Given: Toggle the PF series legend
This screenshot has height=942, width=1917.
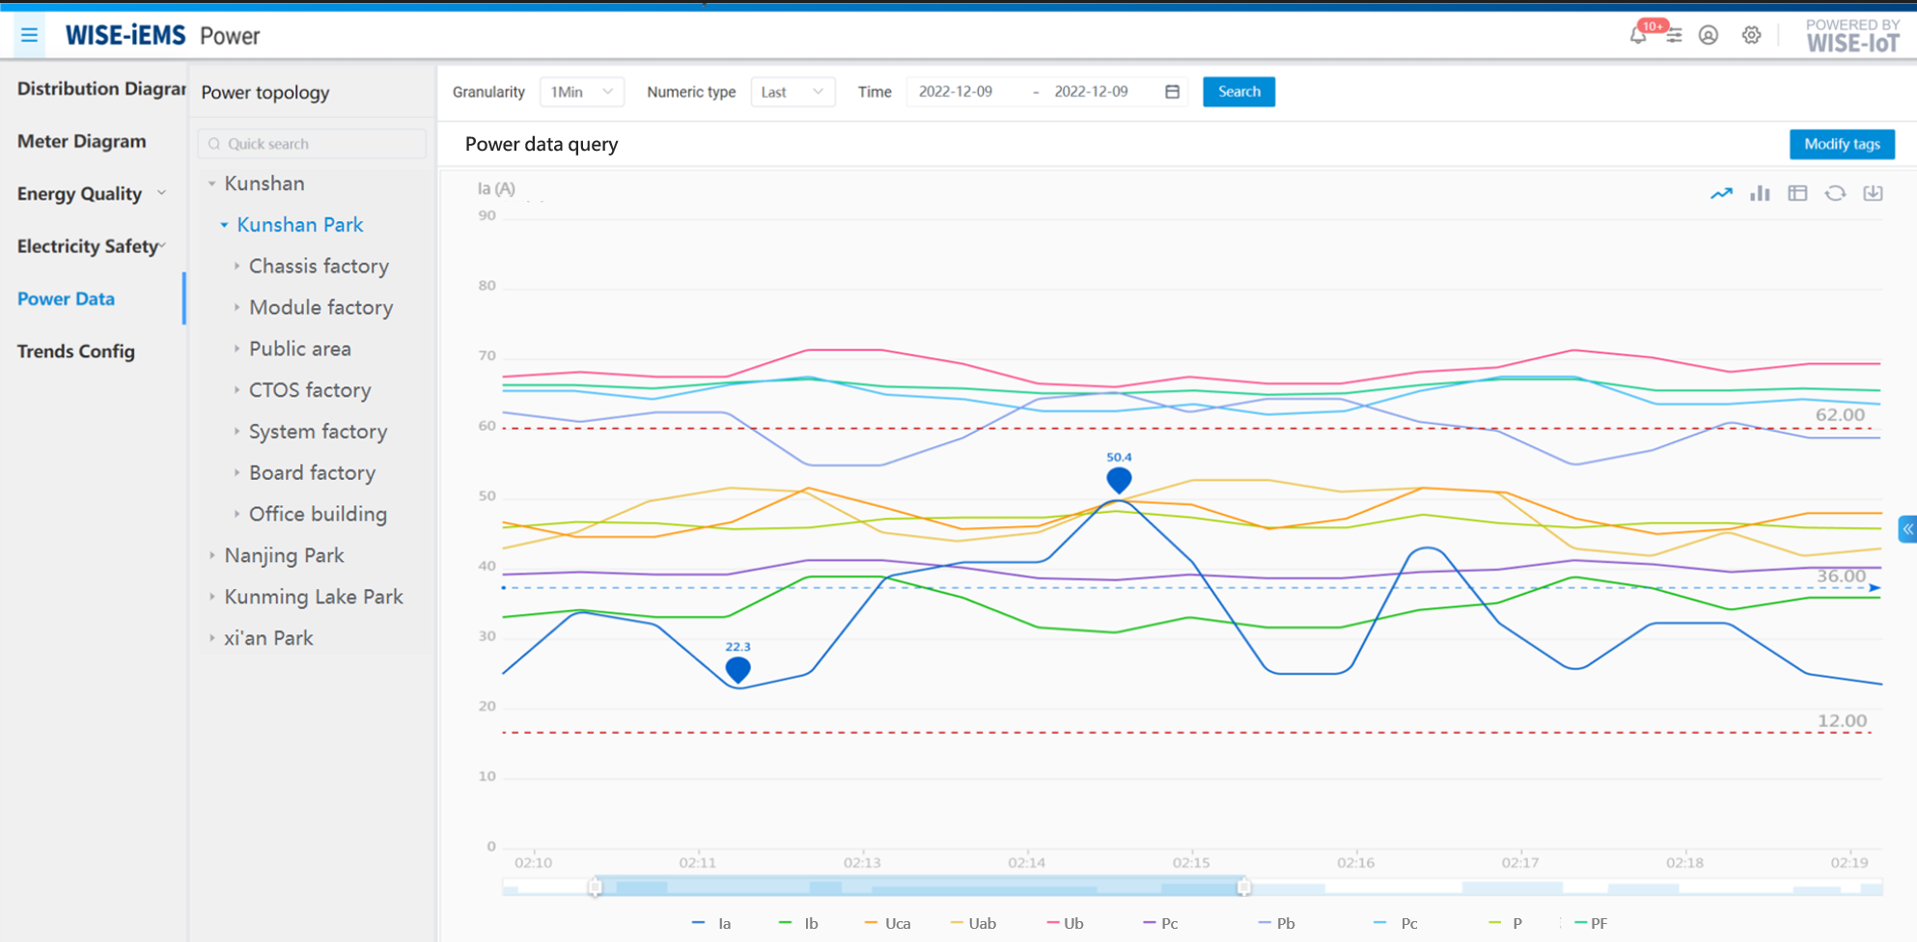Looking at the screenshot, I should (x=1590, y=924).
